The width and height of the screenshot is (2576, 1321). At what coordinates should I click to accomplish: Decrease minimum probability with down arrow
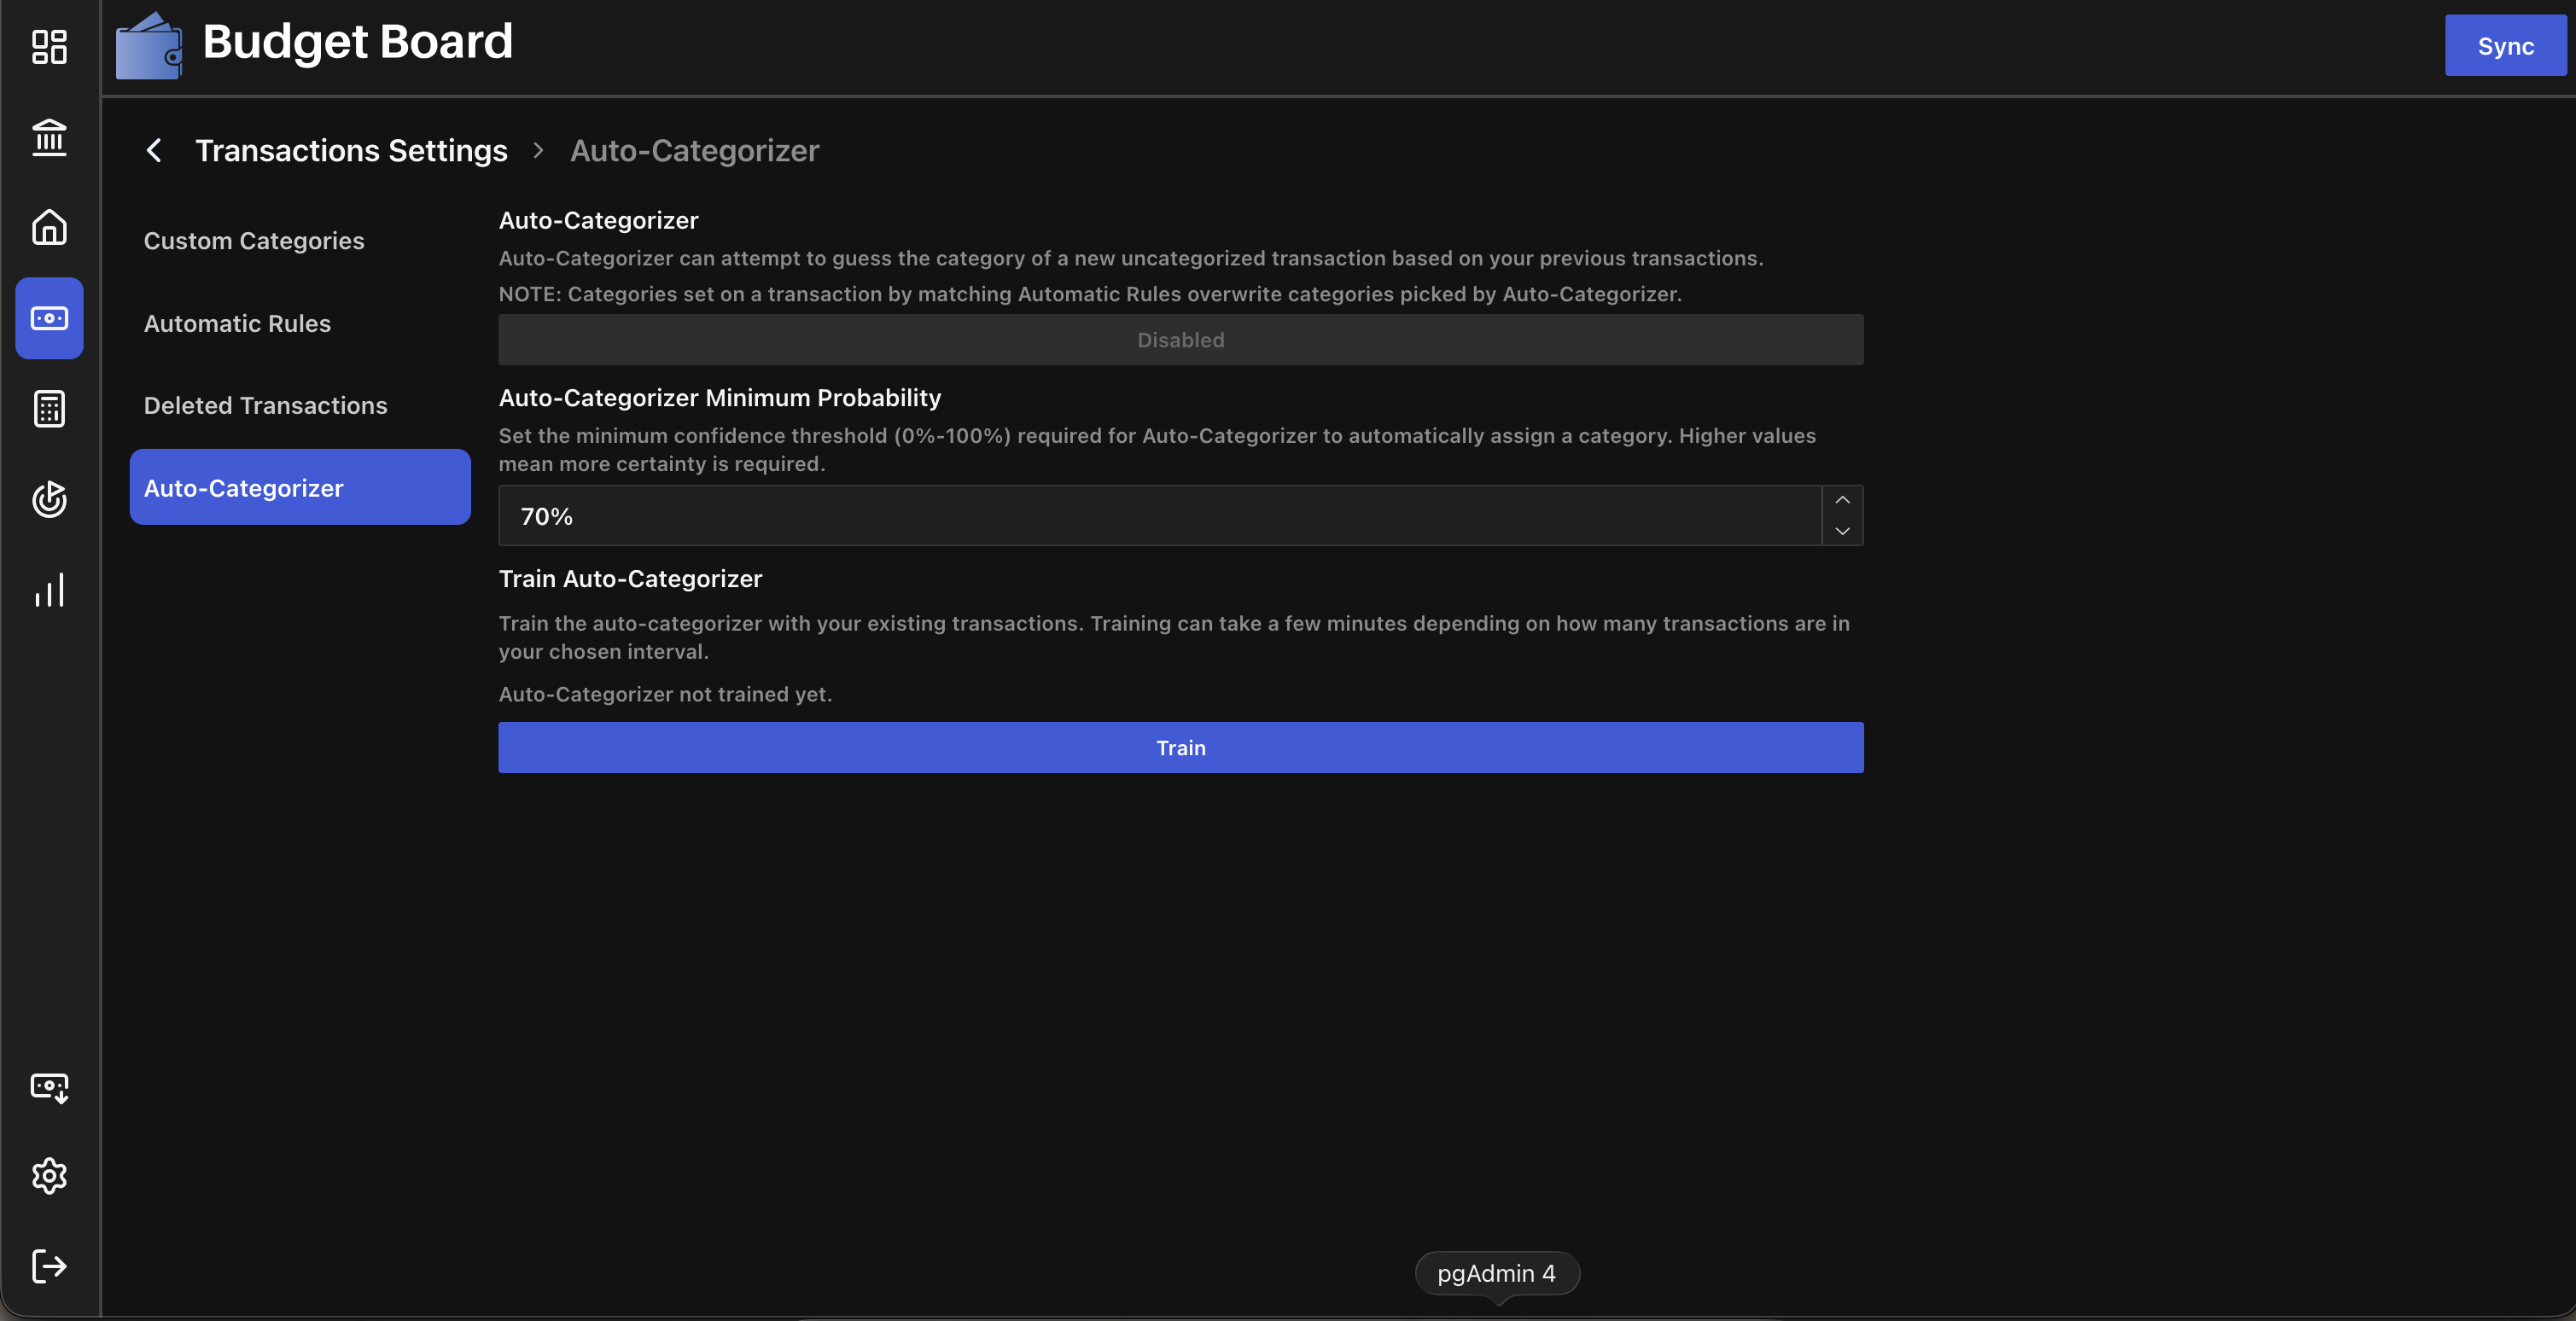(x=1842, y=531)
